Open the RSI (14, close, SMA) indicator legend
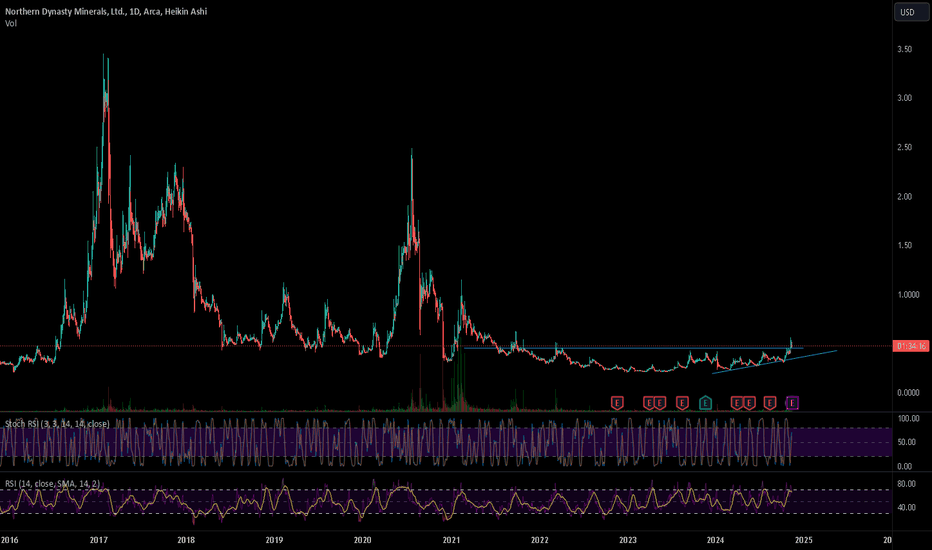932x550 pixels. click(52, 483)
